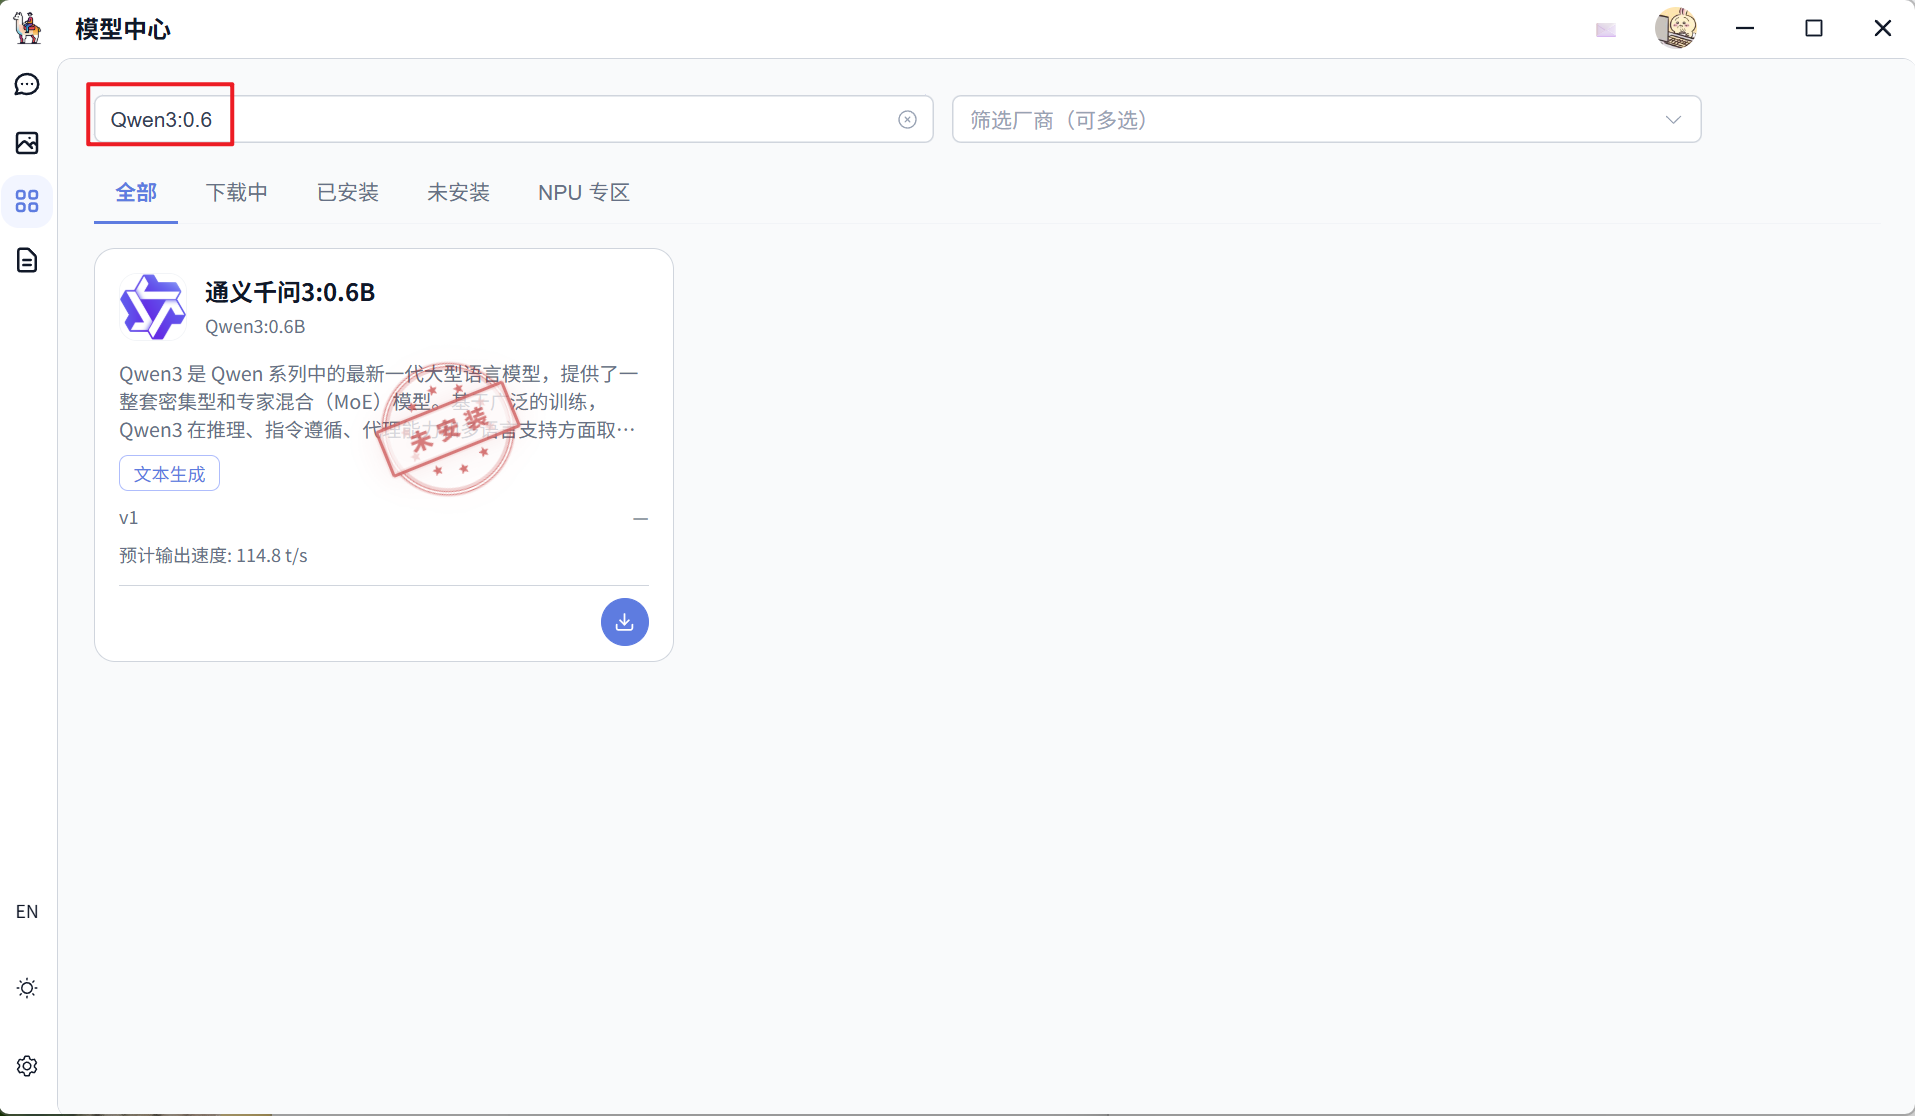Screen dimensions: 1915x1116
Task: Click the Qwen model logo
Action: click(x=153, y=307)
